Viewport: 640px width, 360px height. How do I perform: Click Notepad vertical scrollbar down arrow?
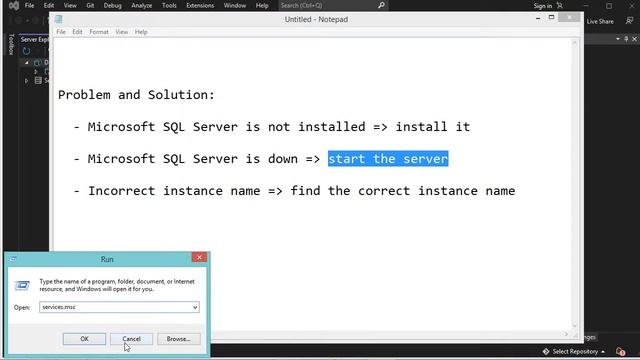pyautogui.click(x=575, y=326)
